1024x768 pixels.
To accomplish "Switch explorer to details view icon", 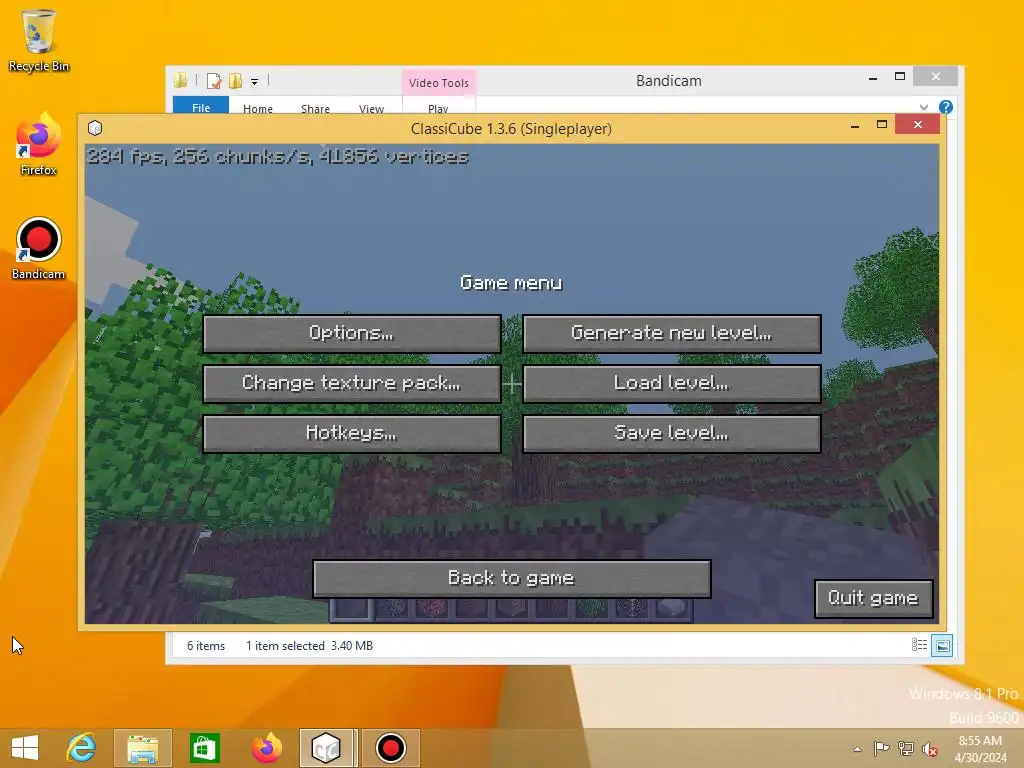I will [x=919, y=645].
